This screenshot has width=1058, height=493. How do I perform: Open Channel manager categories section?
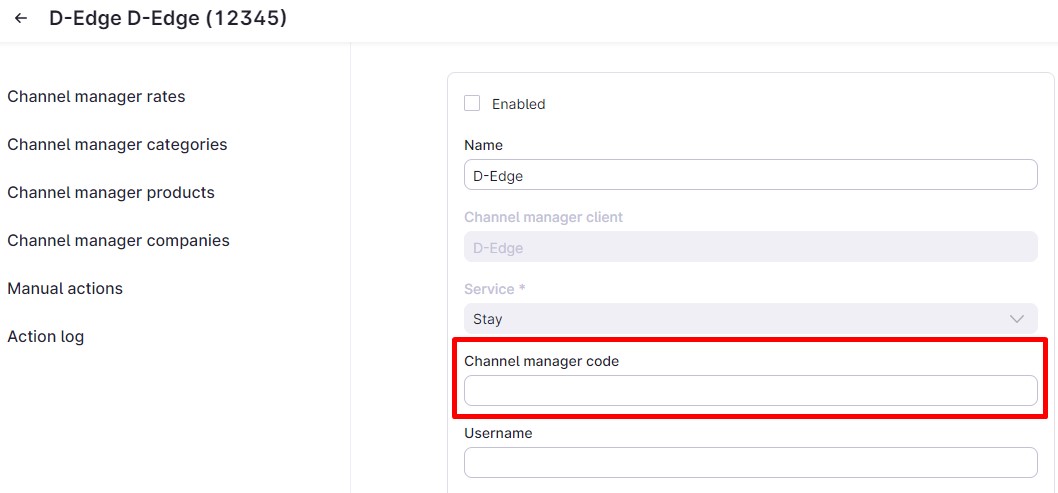coord(117,144)
